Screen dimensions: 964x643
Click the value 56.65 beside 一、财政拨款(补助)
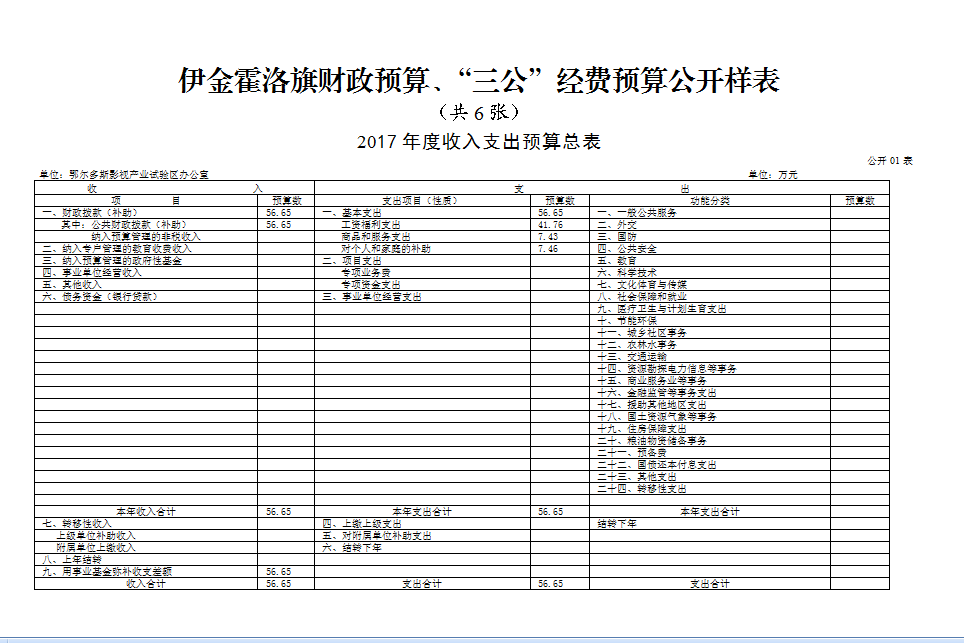coord(279,213)
